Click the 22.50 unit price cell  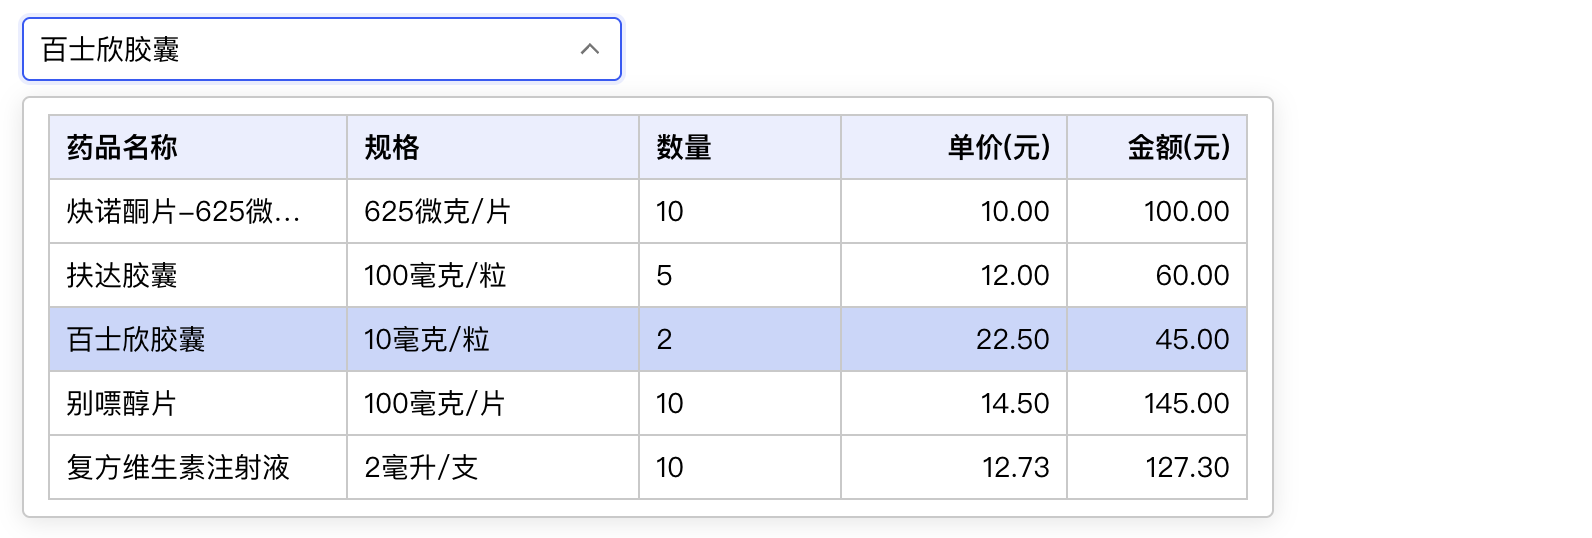click(954, 339)
